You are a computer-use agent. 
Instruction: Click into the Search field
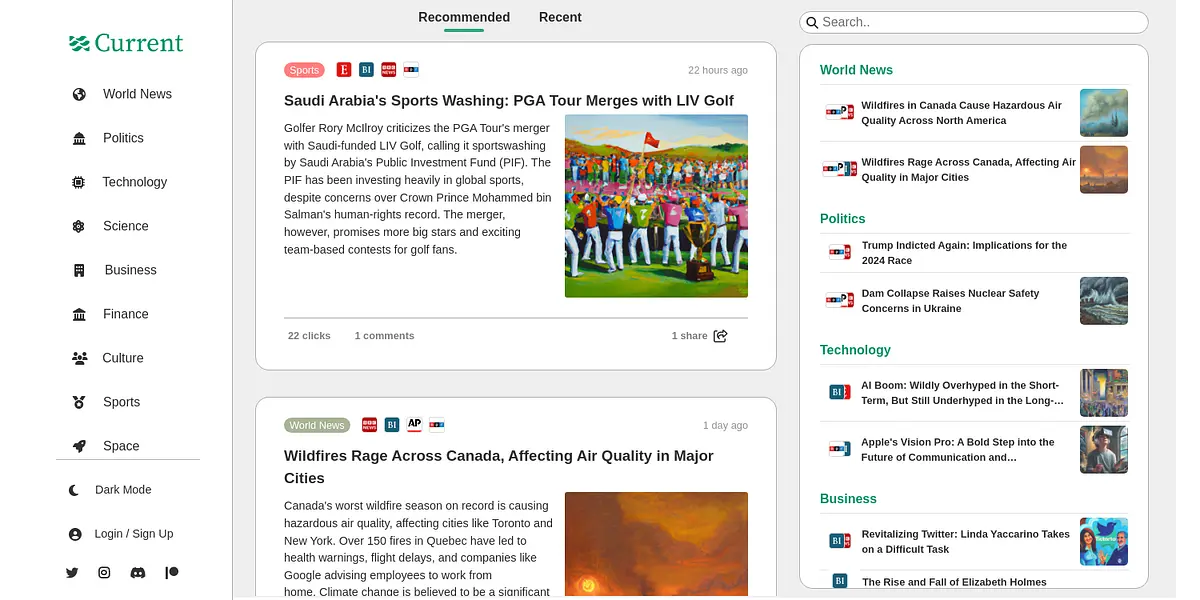coord(975,22)
